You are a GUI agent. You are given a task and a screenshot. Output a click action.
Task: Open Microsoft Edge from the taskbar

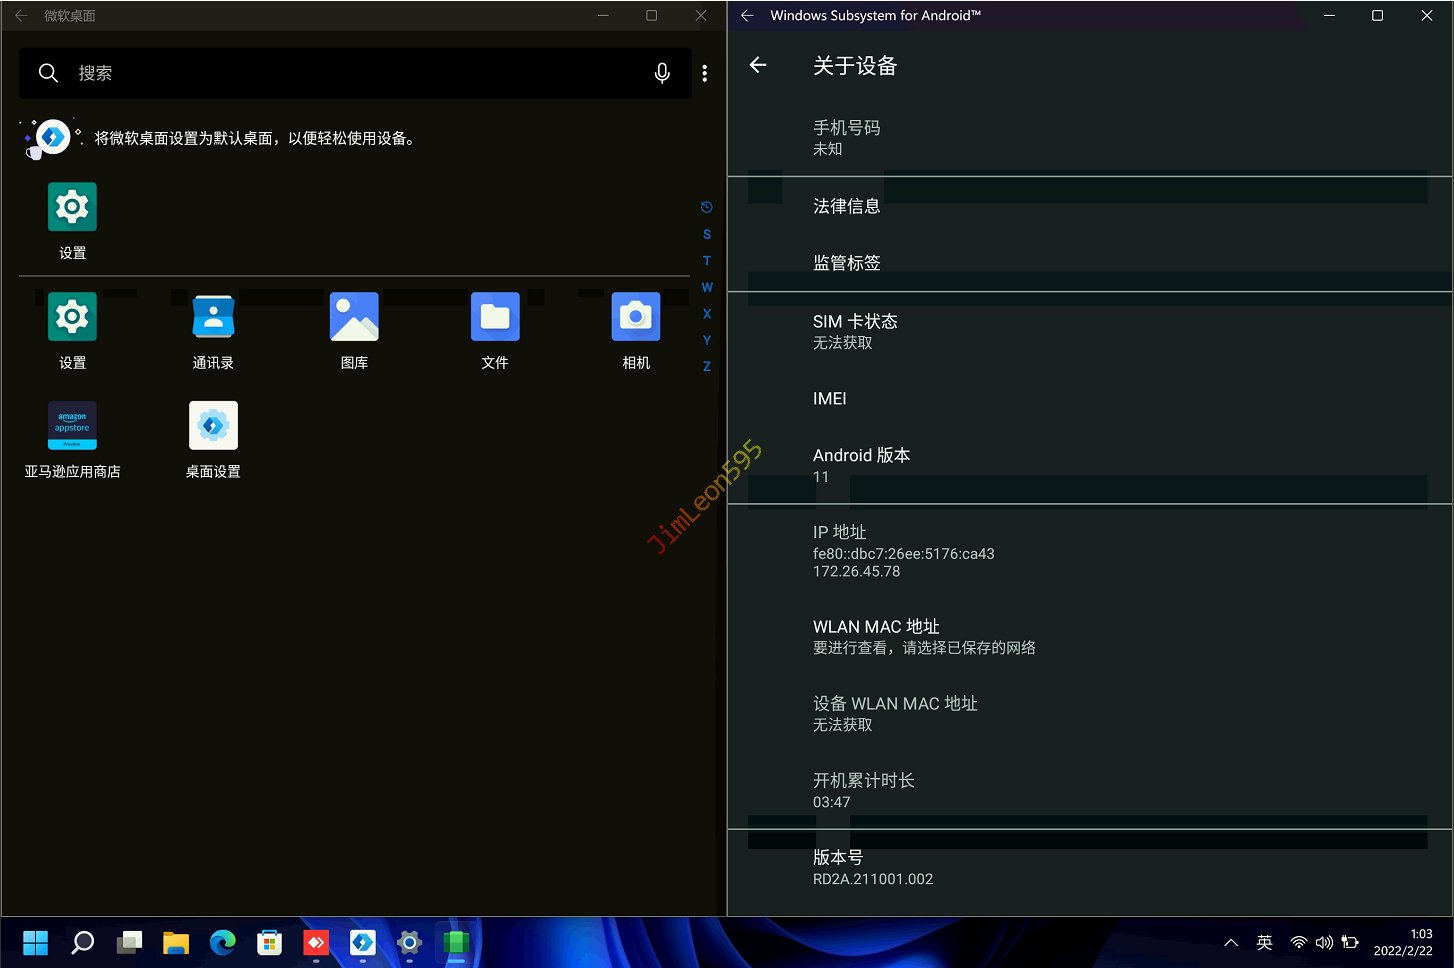[222, 942]
